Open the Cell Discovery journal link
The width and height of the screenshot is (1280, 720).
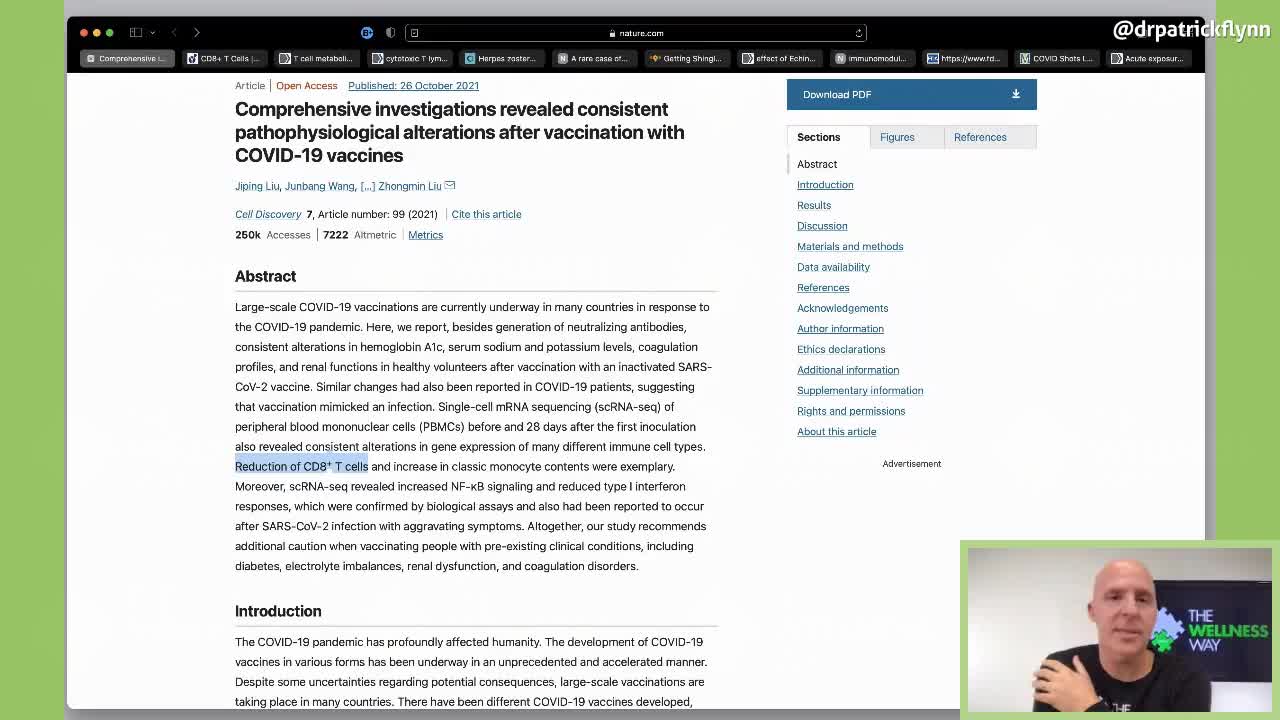(x=268, y=214)
